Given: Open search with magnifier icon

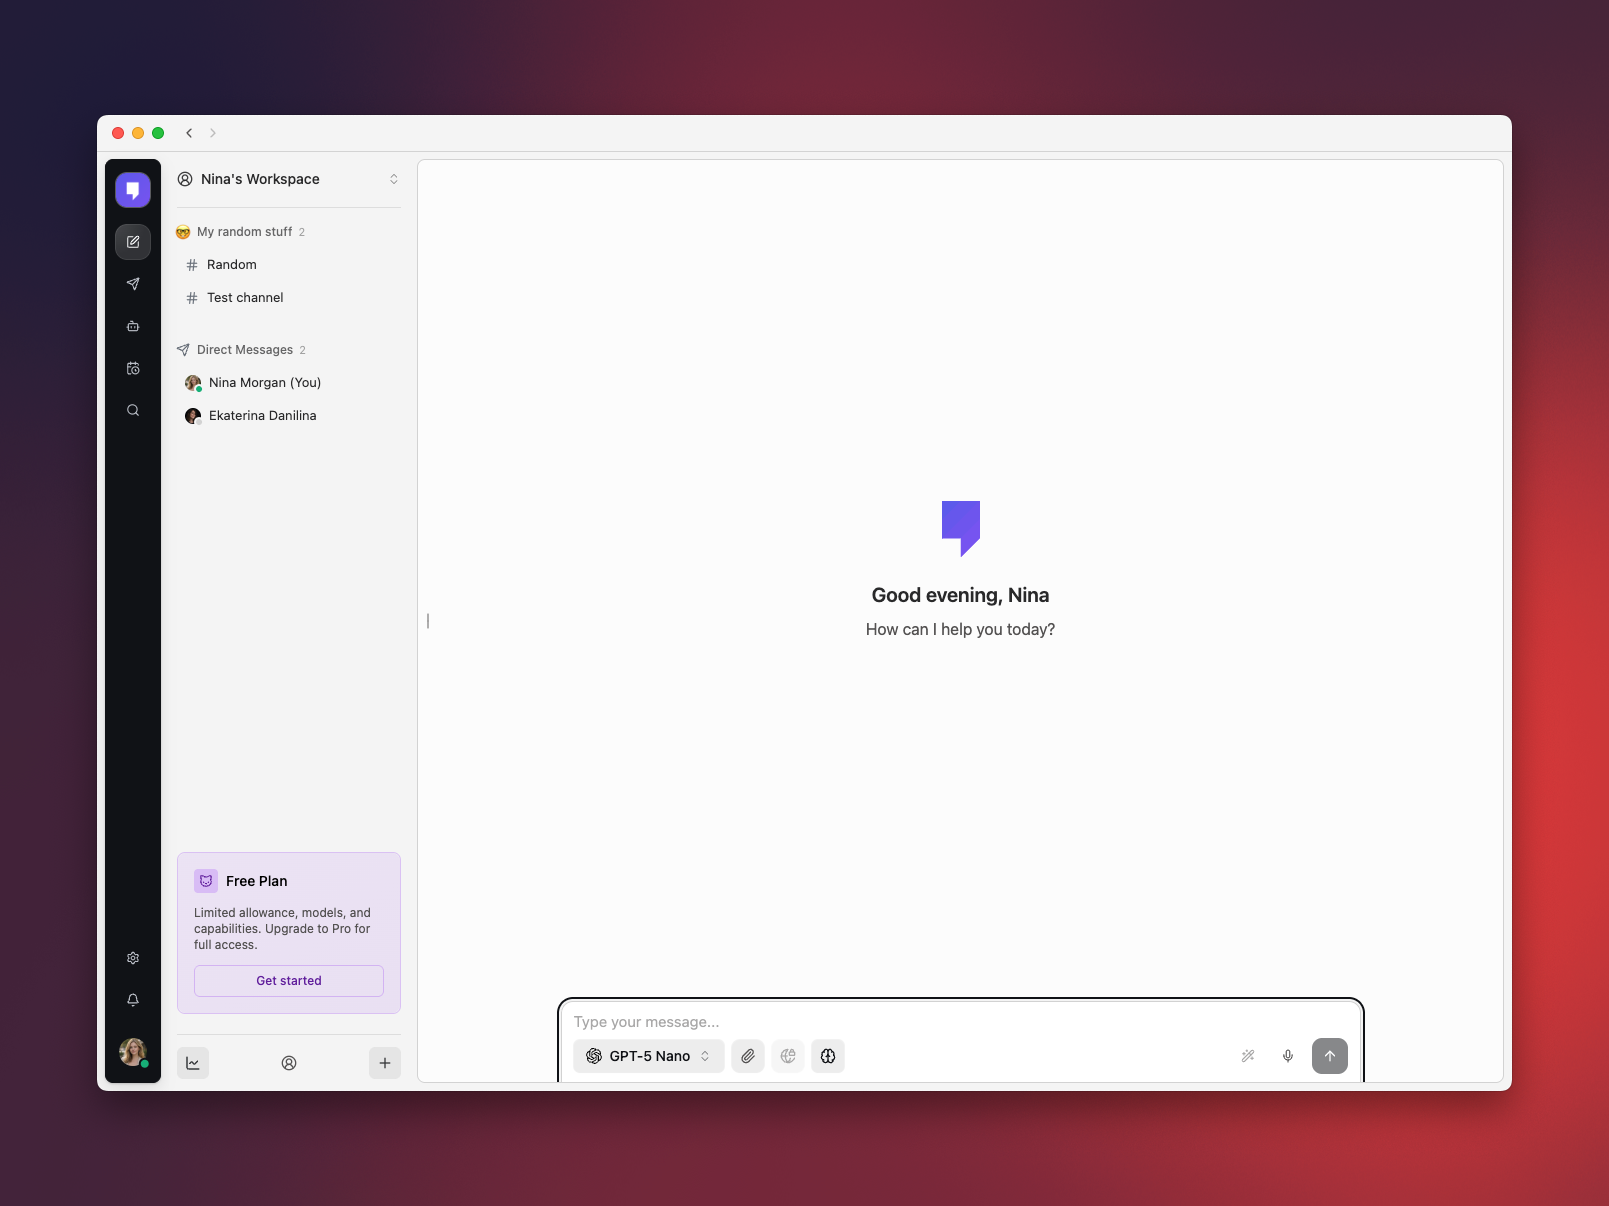Looking at the screenshot, I should [x=133, y=410].
